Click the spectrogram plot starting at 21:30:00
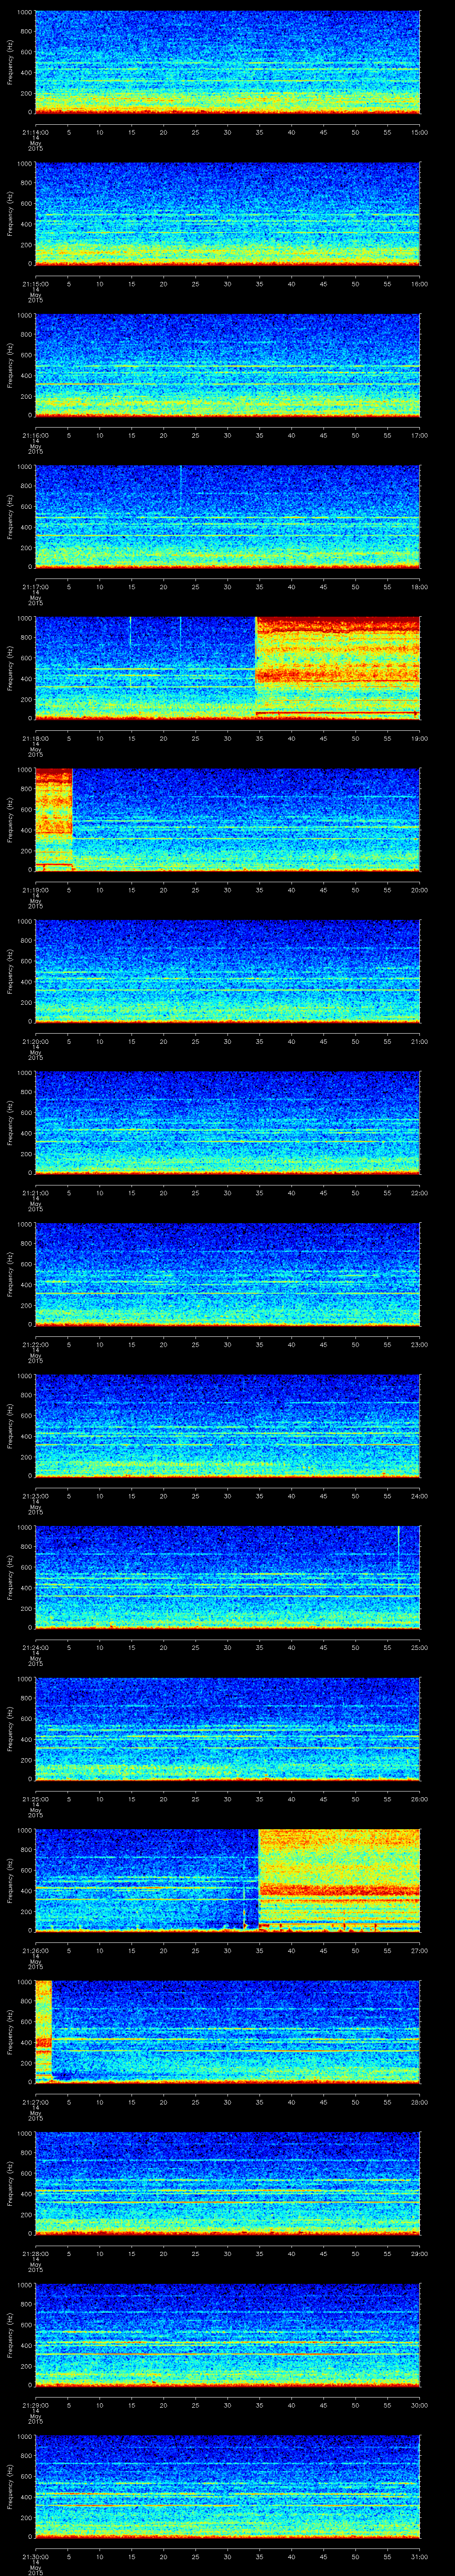 click(x=227, y=2485)
